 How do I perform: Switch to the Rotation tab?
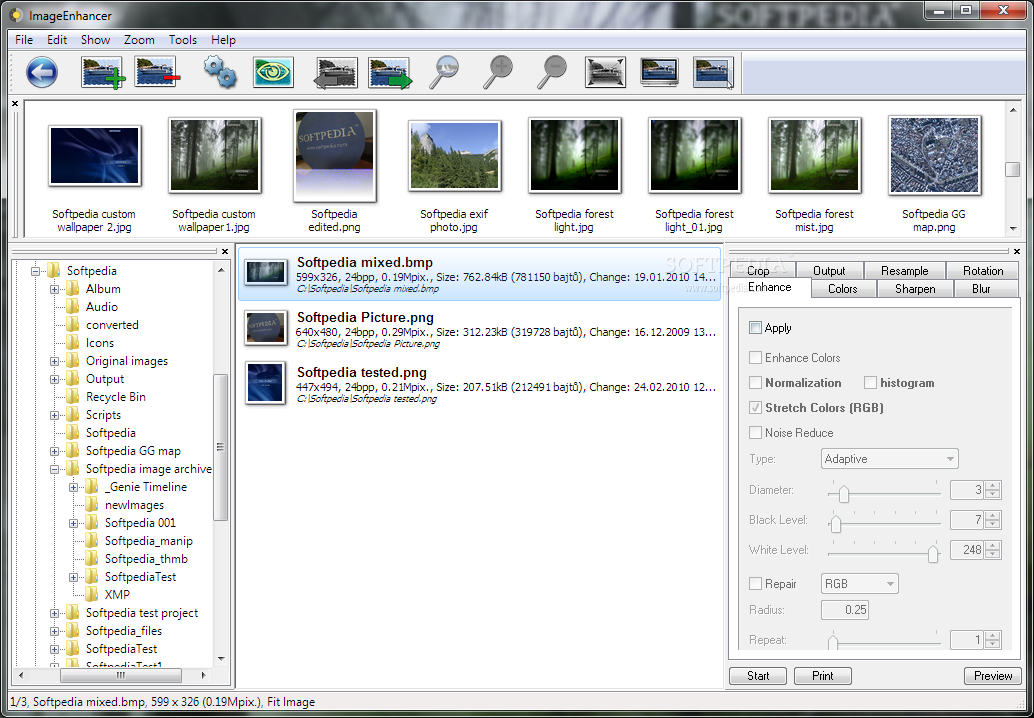(983, 271)
